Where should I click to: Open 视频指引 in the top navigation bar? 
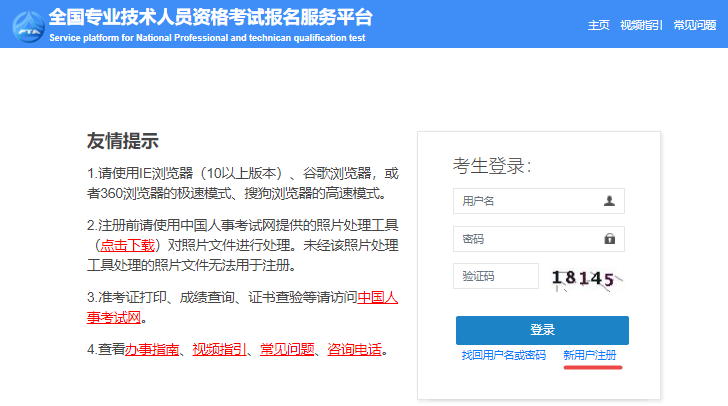[x=640, y=25]
